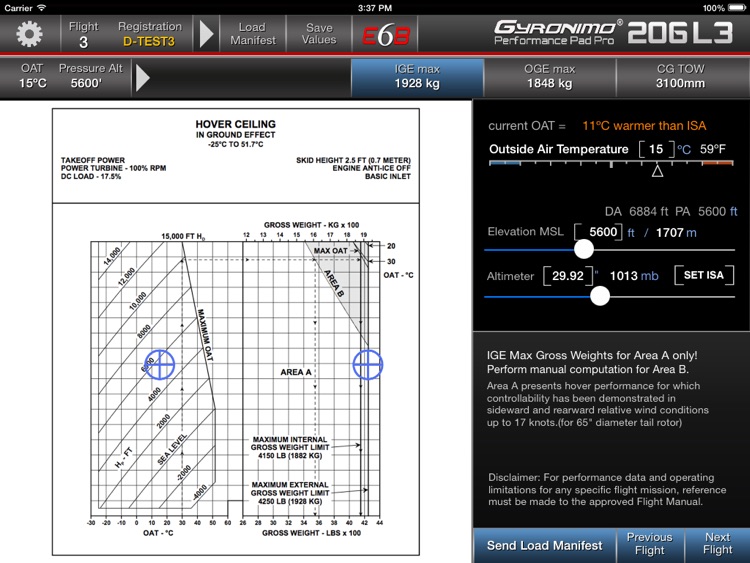Adjust the Altimeter slider knob
This screenshot has height=563, width=750.
(600, 296)
